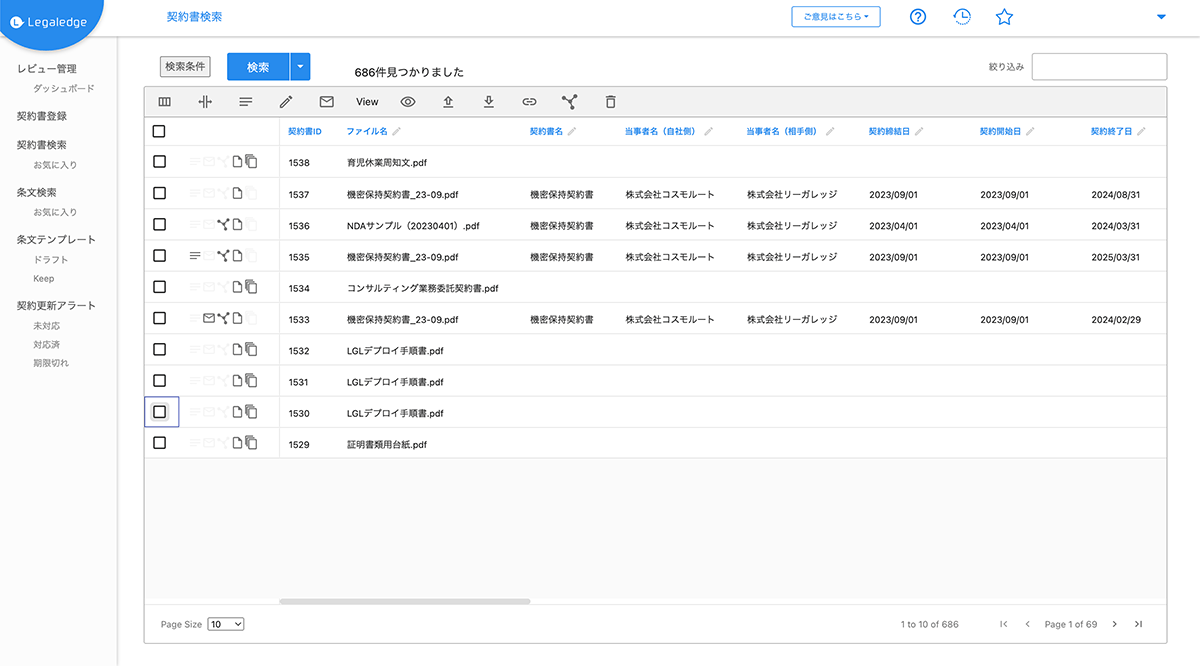
Task: Click the copy icon in row 1538
Action: (x=251, y=162)
